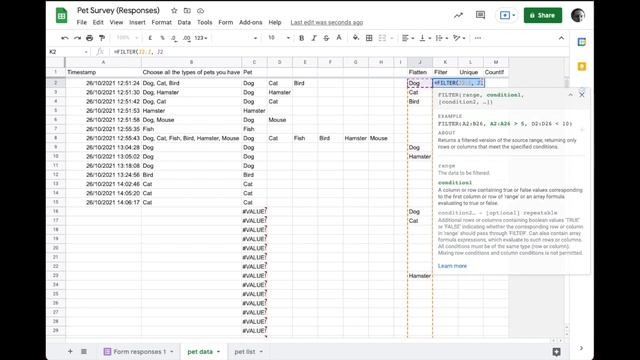Click the Move to folder icon

(187, 11)
